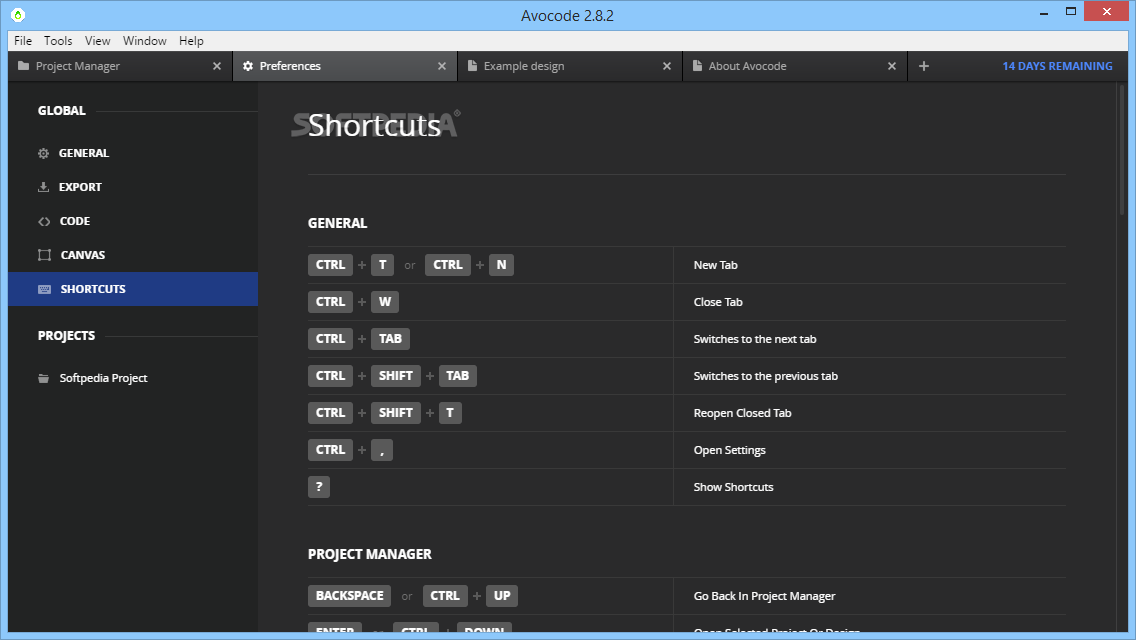
Task: Click the Shortcuts keyboard icon in sidebar
Action: [44, 289]
